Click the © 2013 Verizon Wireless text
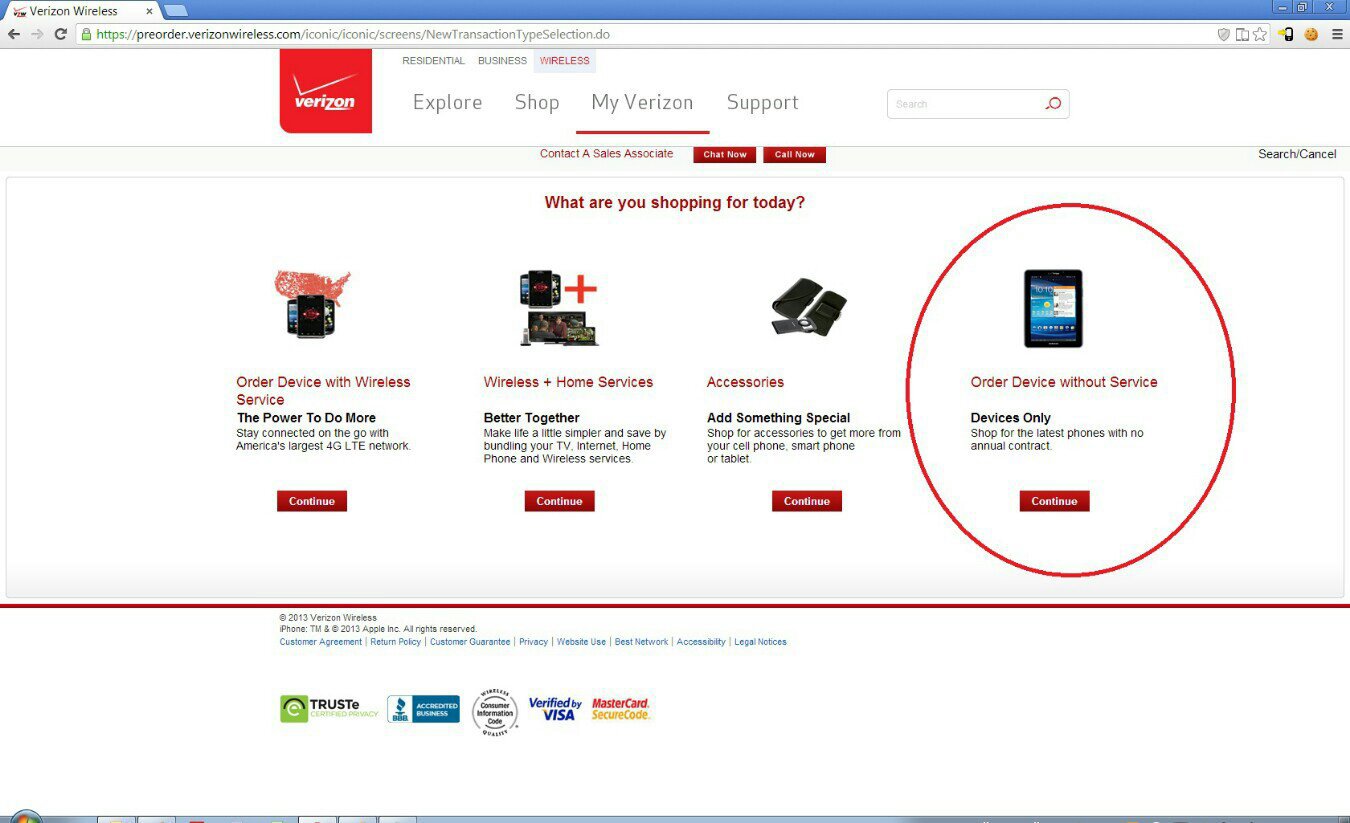Viewport: 1350px width, 823px height. tap(328, 618)
